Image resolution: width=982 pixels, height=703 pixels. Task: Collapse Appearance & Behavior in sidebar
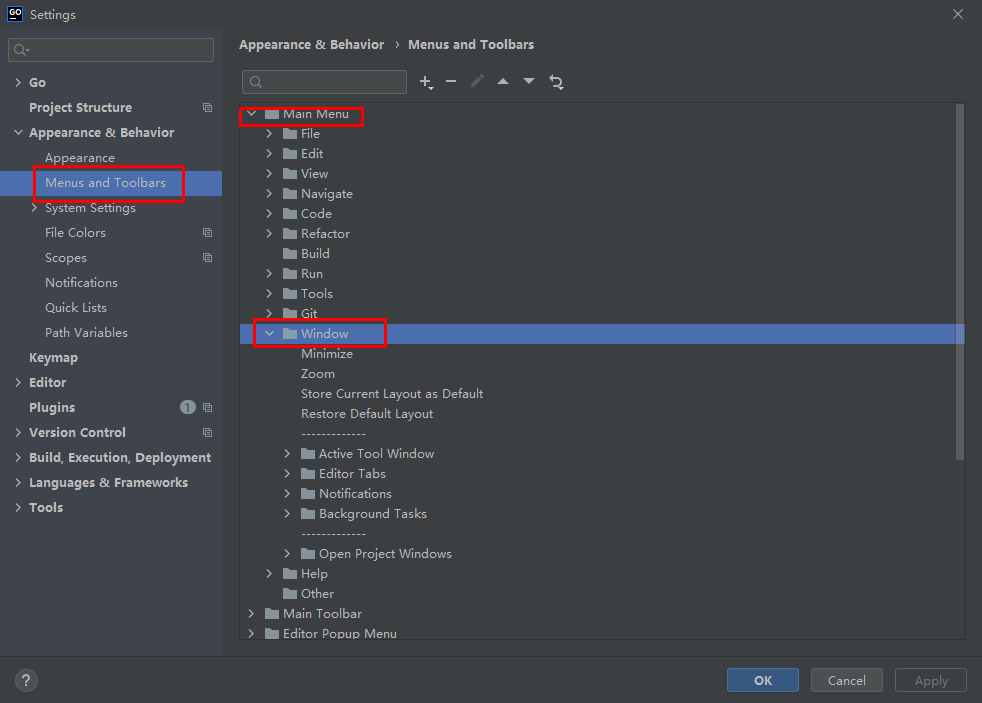pyautogui.click(x=18, y=133)
